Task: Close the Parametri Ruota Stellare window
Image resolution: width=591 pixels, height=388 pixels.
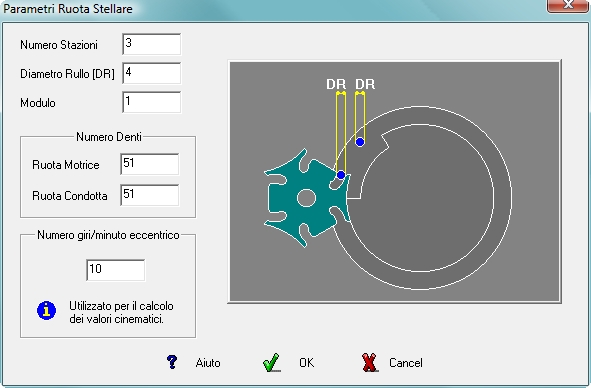Action: point(567,5)
